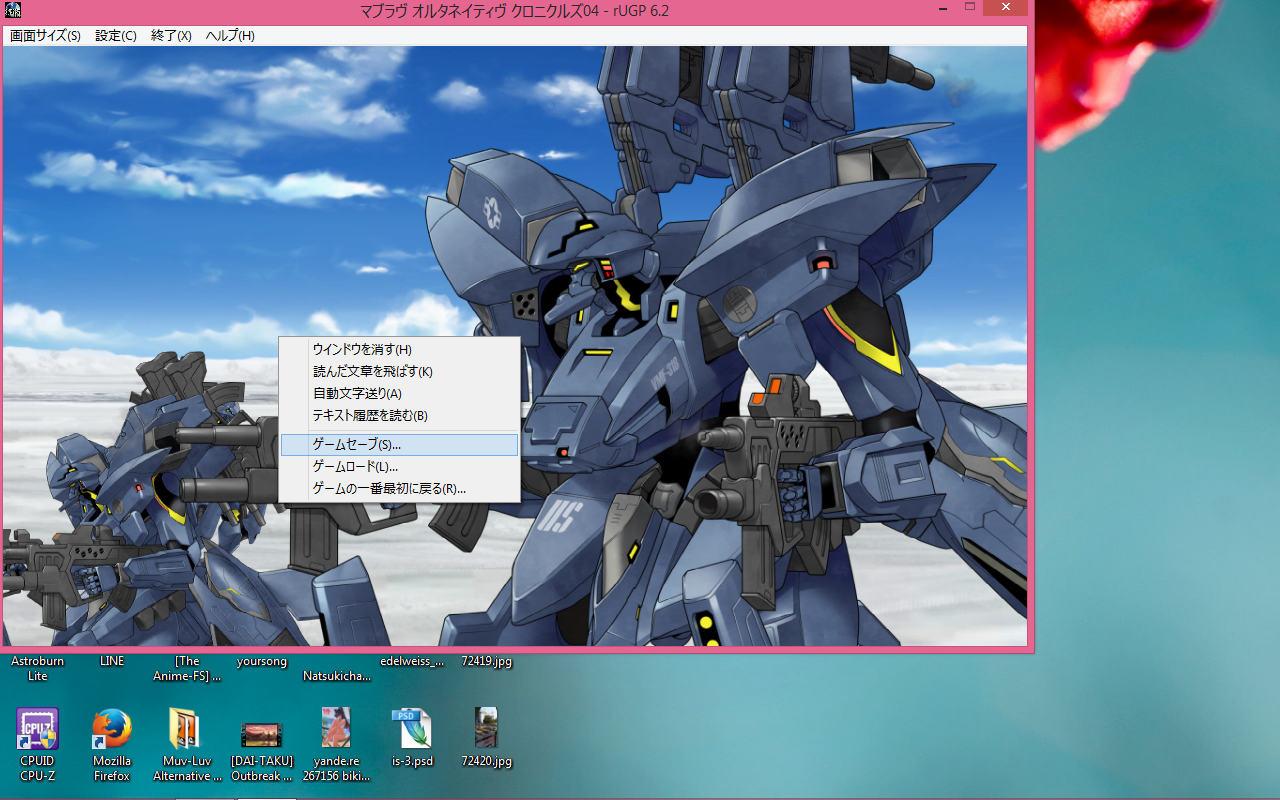Select the yoursong desktop label
The height and width of the screenshot is (800, 1280).
(262, 661)
